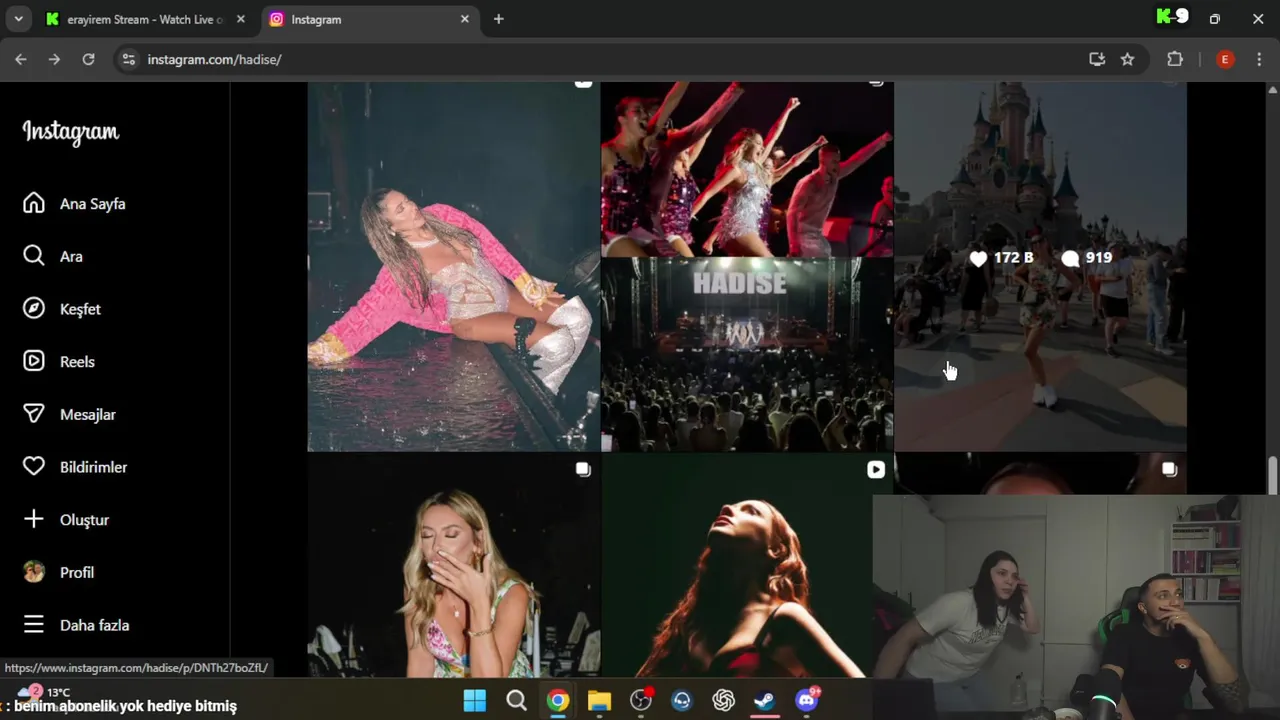Open Steam from the taskbar
The image size is (1280, 720).
point(765,700)
